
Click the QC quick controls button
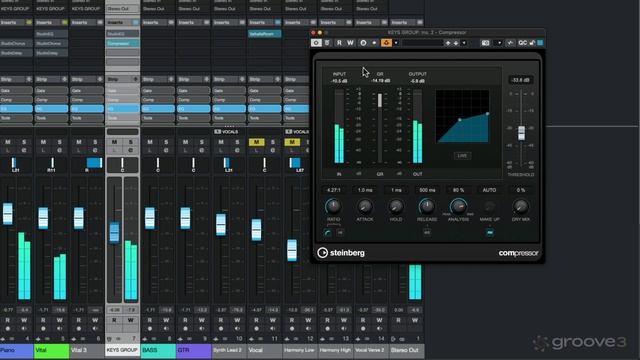(522, 43)
